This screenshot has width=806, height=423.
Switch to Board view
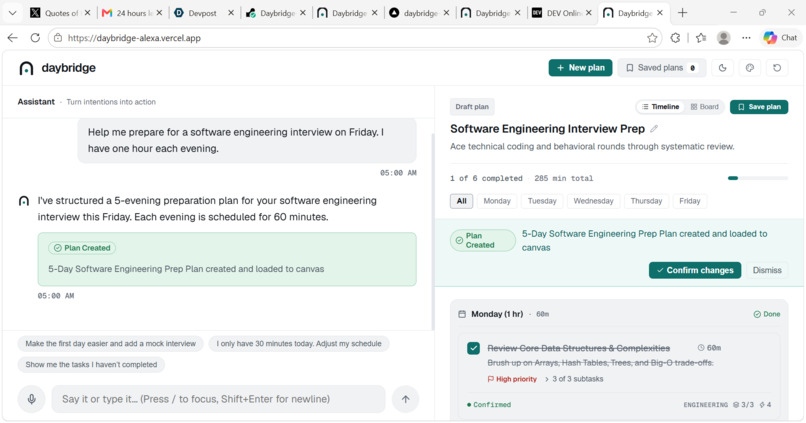pos(704,107)
